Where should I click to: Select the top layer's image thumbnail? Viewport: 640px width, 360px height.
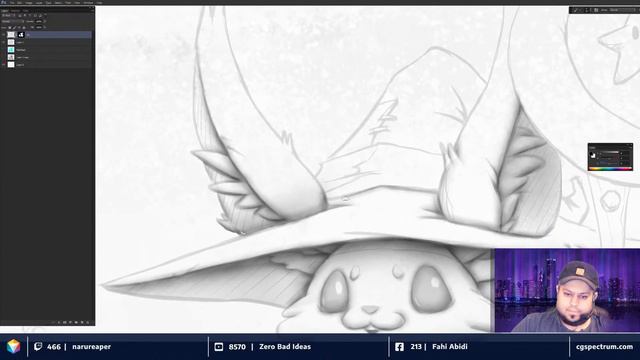pos(11,35)
